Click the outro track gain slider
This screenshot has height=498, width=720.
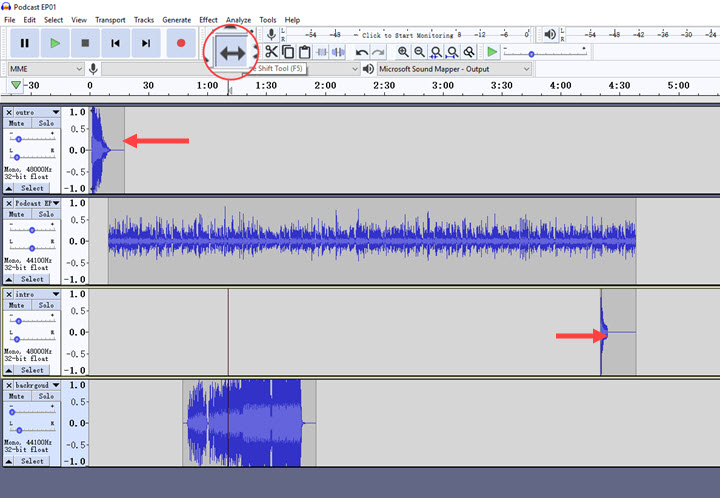click(20, 139)
